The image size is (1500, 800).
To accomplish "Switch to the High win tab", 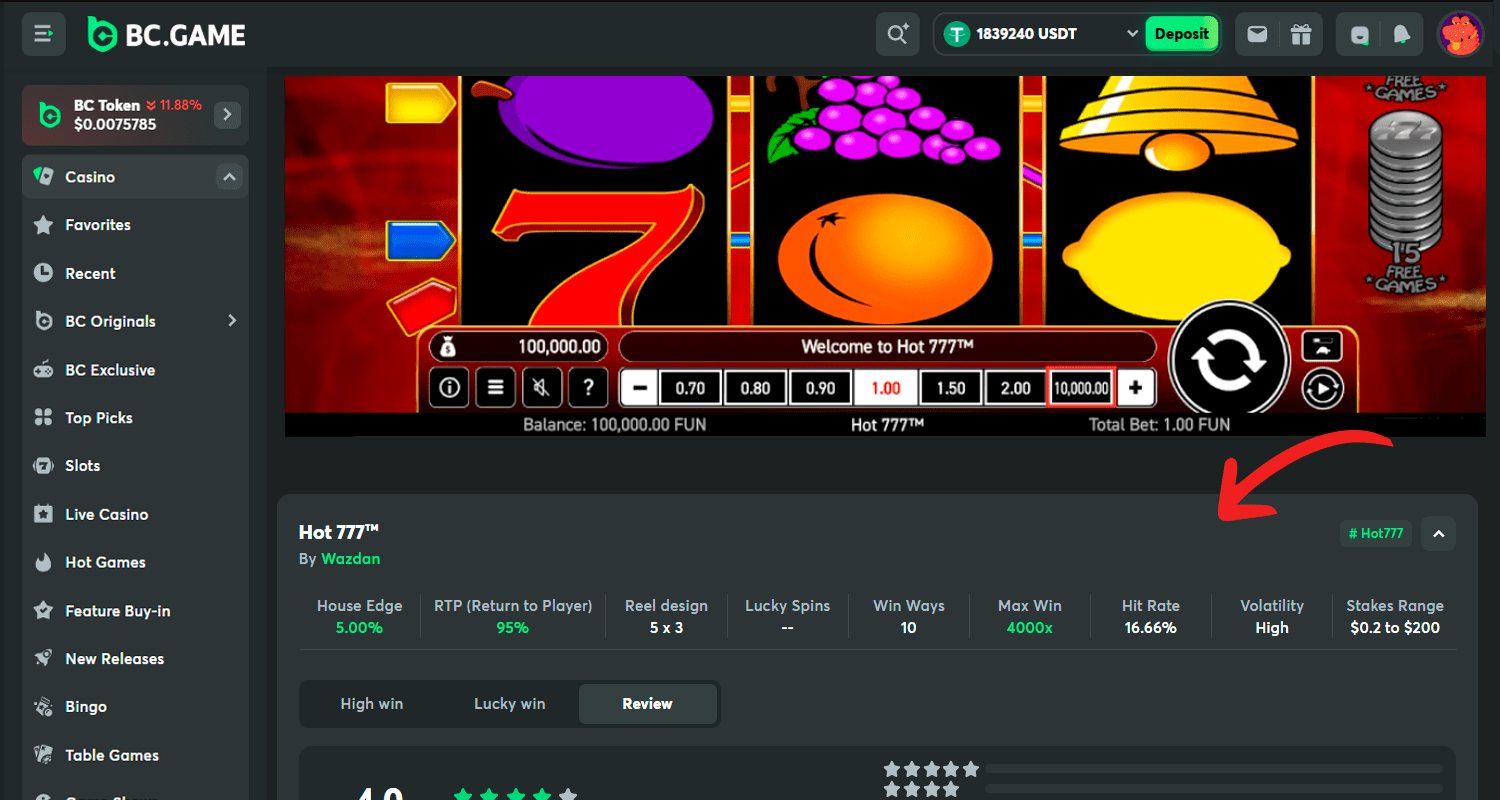I will (372, 704).
